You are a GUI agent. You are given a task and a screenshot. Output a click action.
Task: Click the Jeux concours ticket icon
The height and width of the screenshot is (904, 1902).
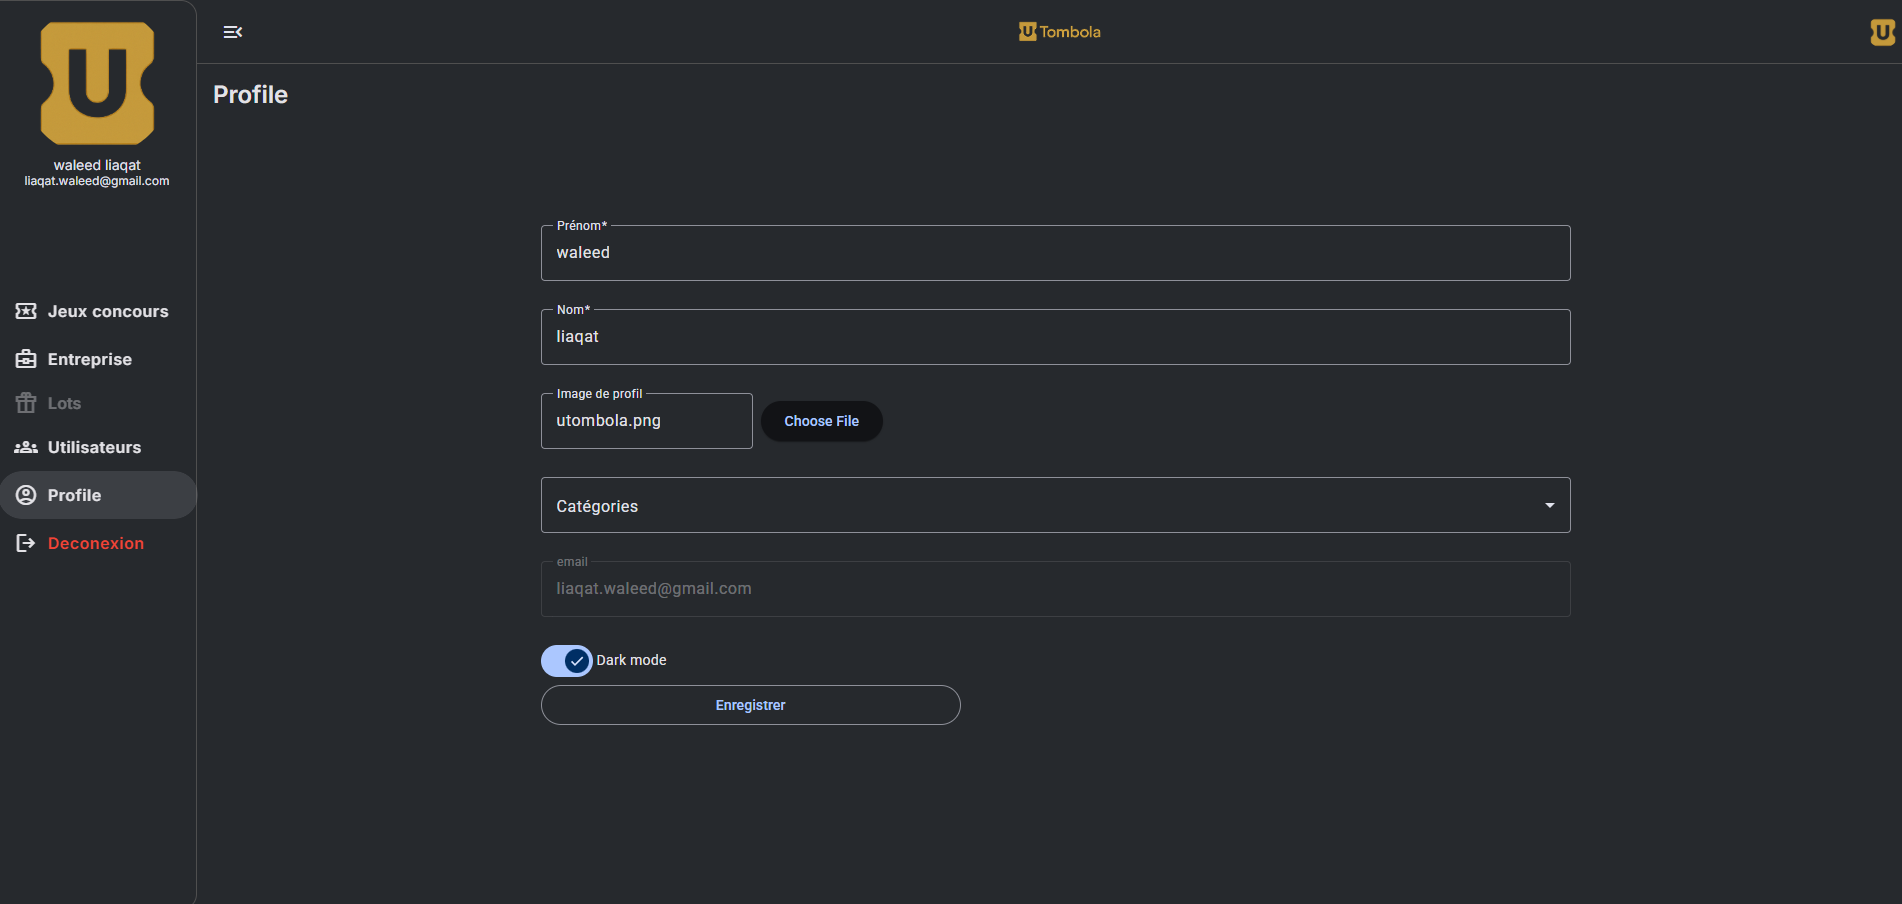(x=26, y=311)
